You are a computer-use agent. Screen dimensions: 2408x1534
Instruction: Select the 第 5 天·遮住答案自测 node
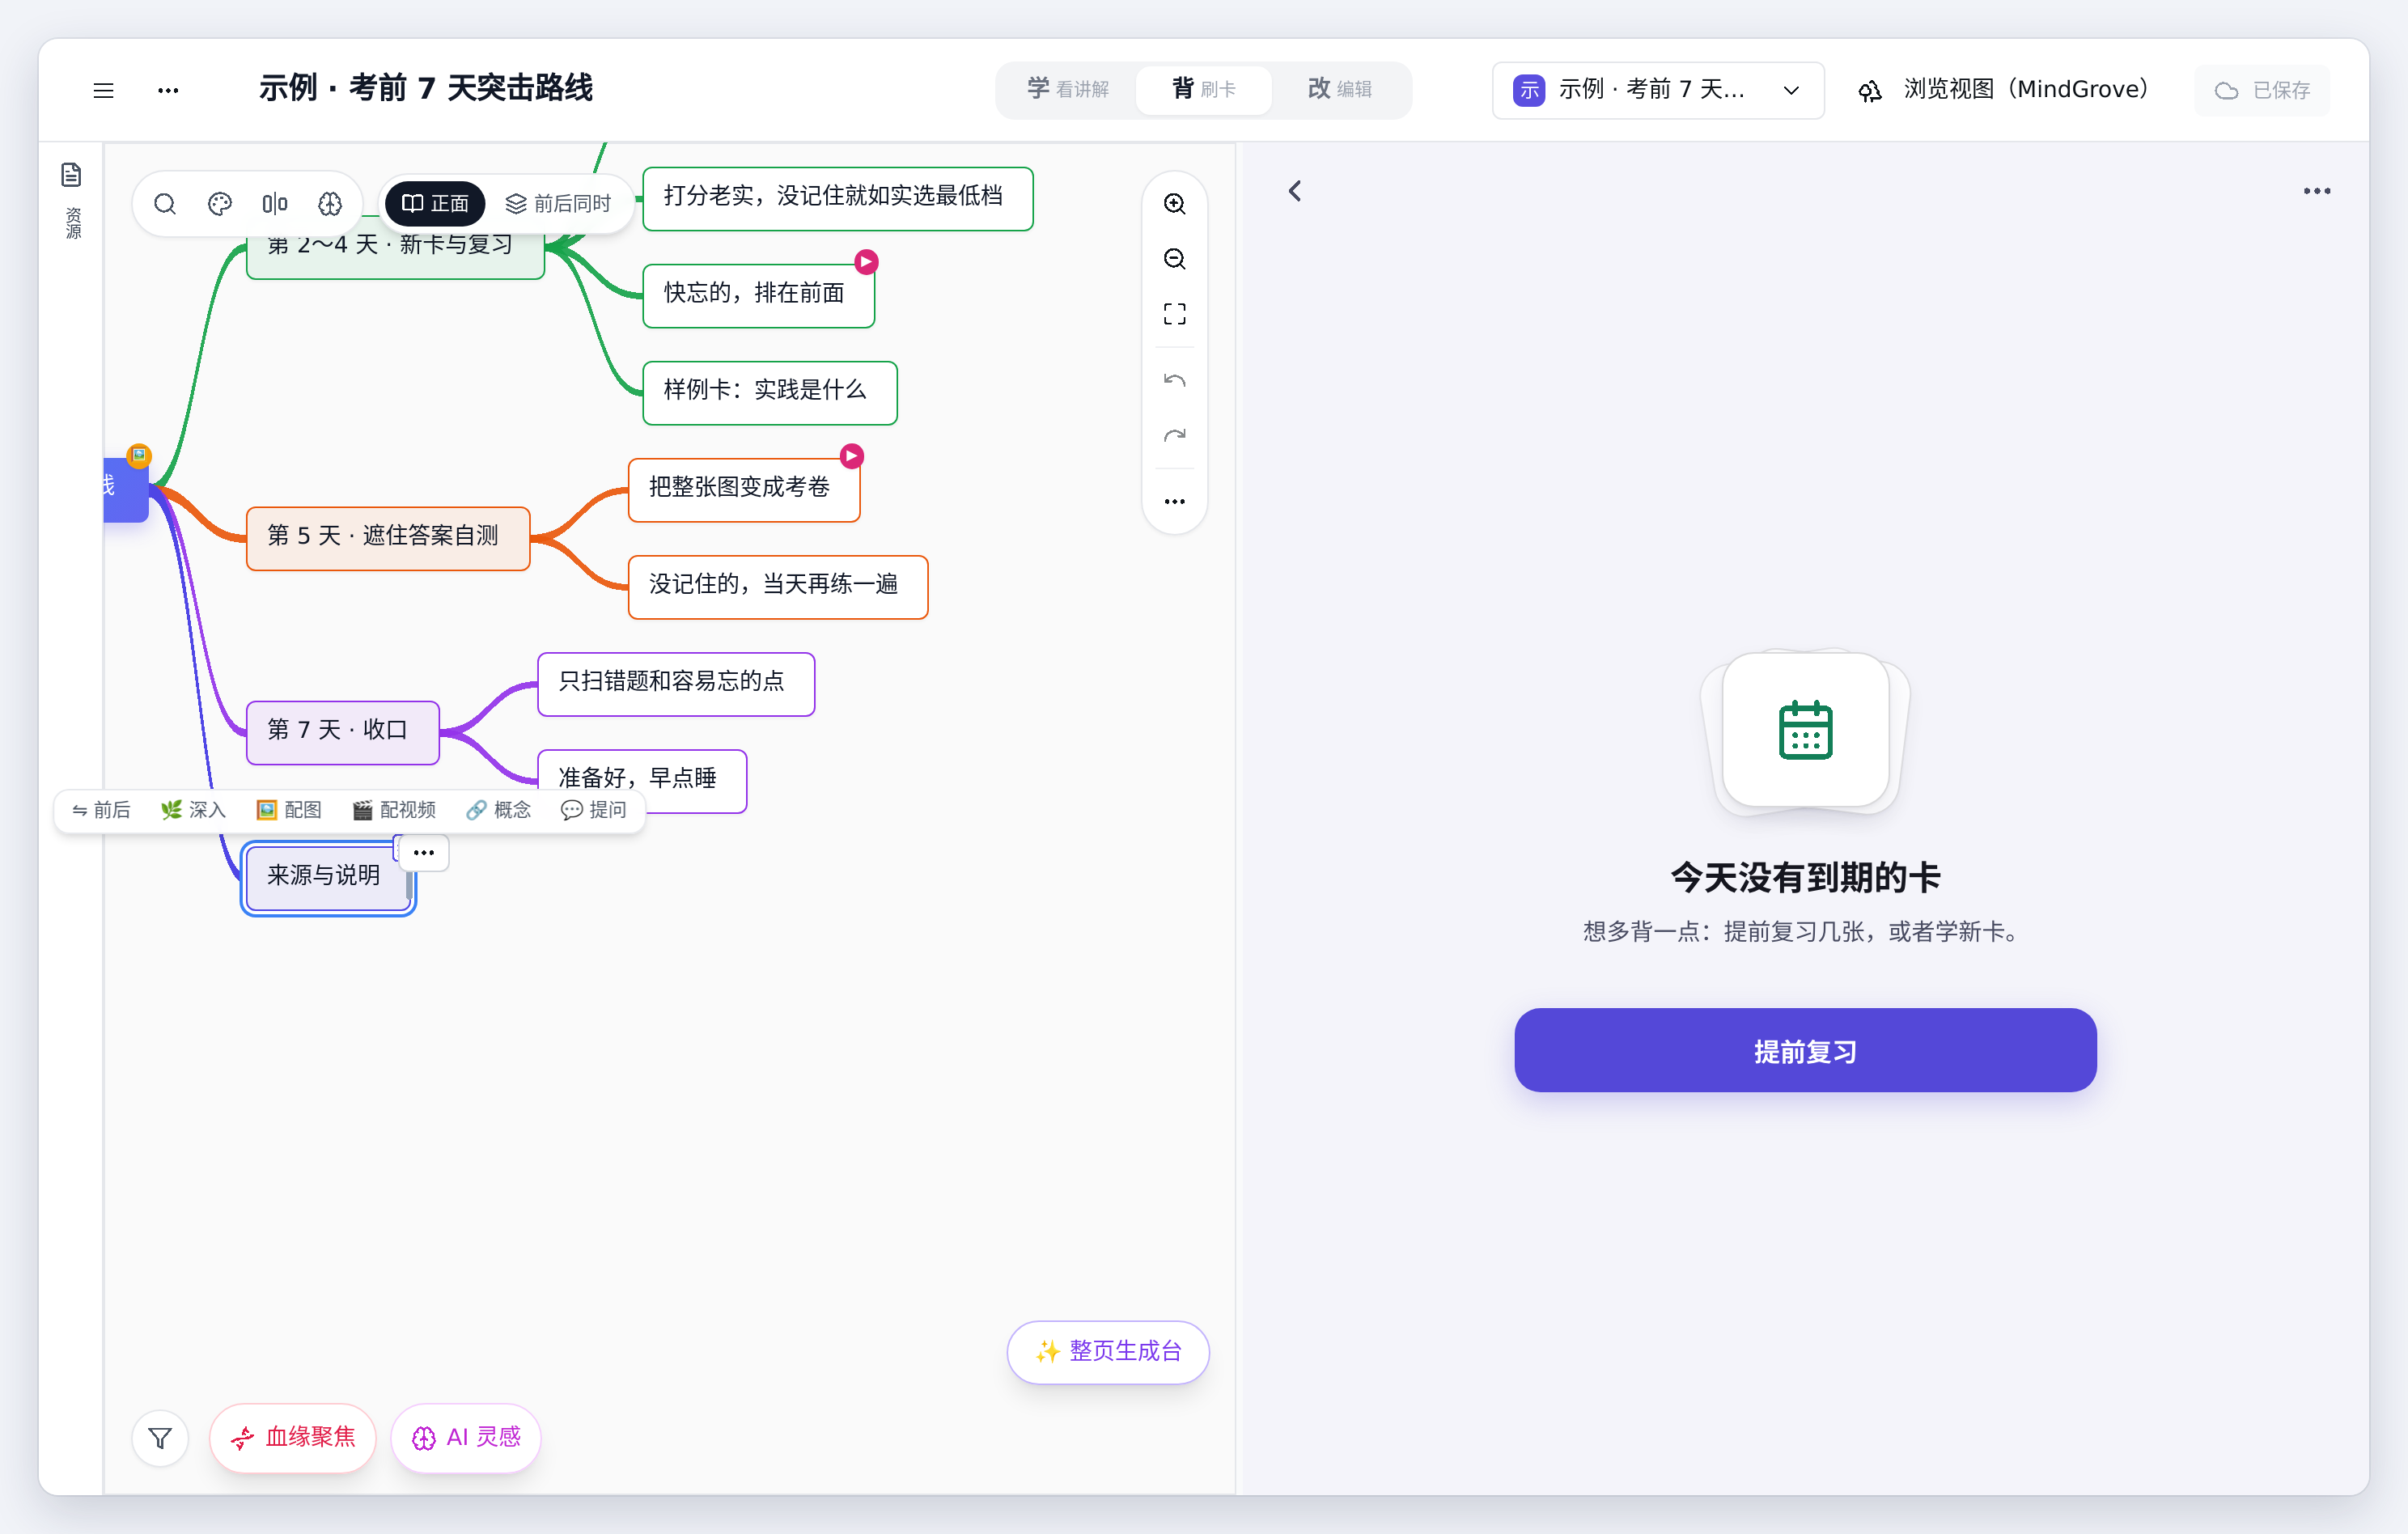point(388,539)
